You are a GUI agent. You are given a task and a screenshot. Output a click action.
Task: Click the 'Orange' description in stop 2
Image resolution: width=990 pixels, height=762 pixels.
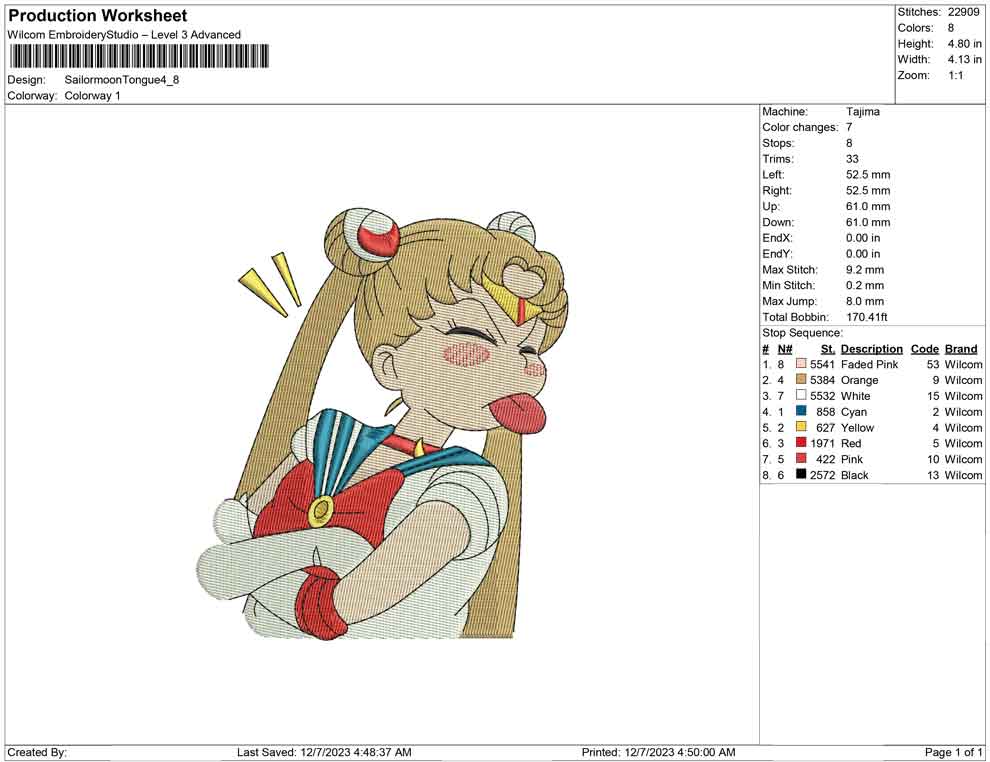[x=859, y=380]
